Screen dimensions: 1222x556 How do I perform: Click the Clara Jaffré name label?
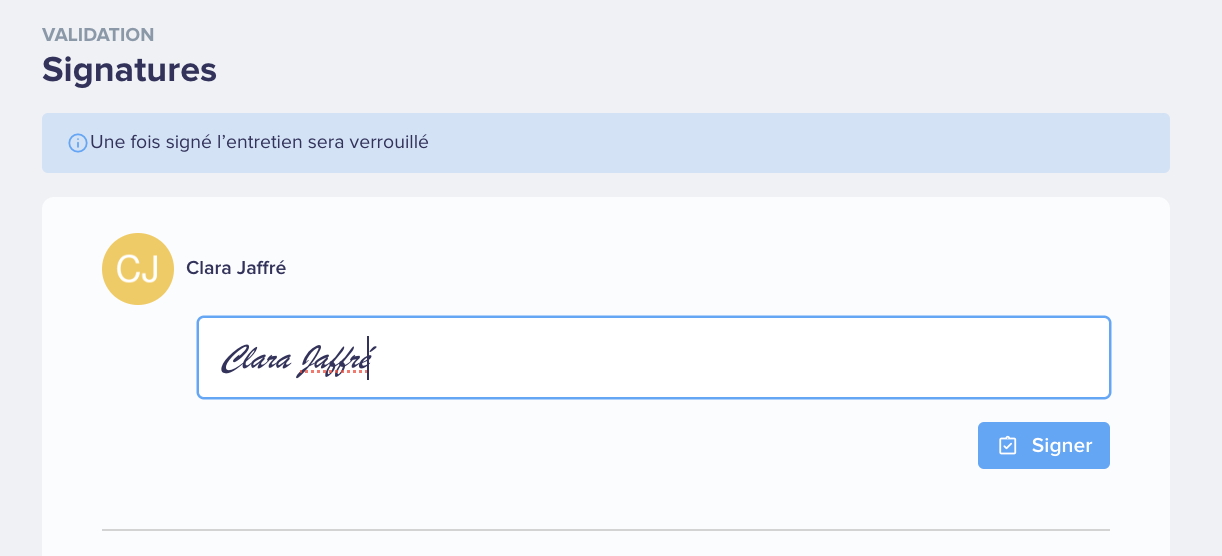click(x=236, y=268)
